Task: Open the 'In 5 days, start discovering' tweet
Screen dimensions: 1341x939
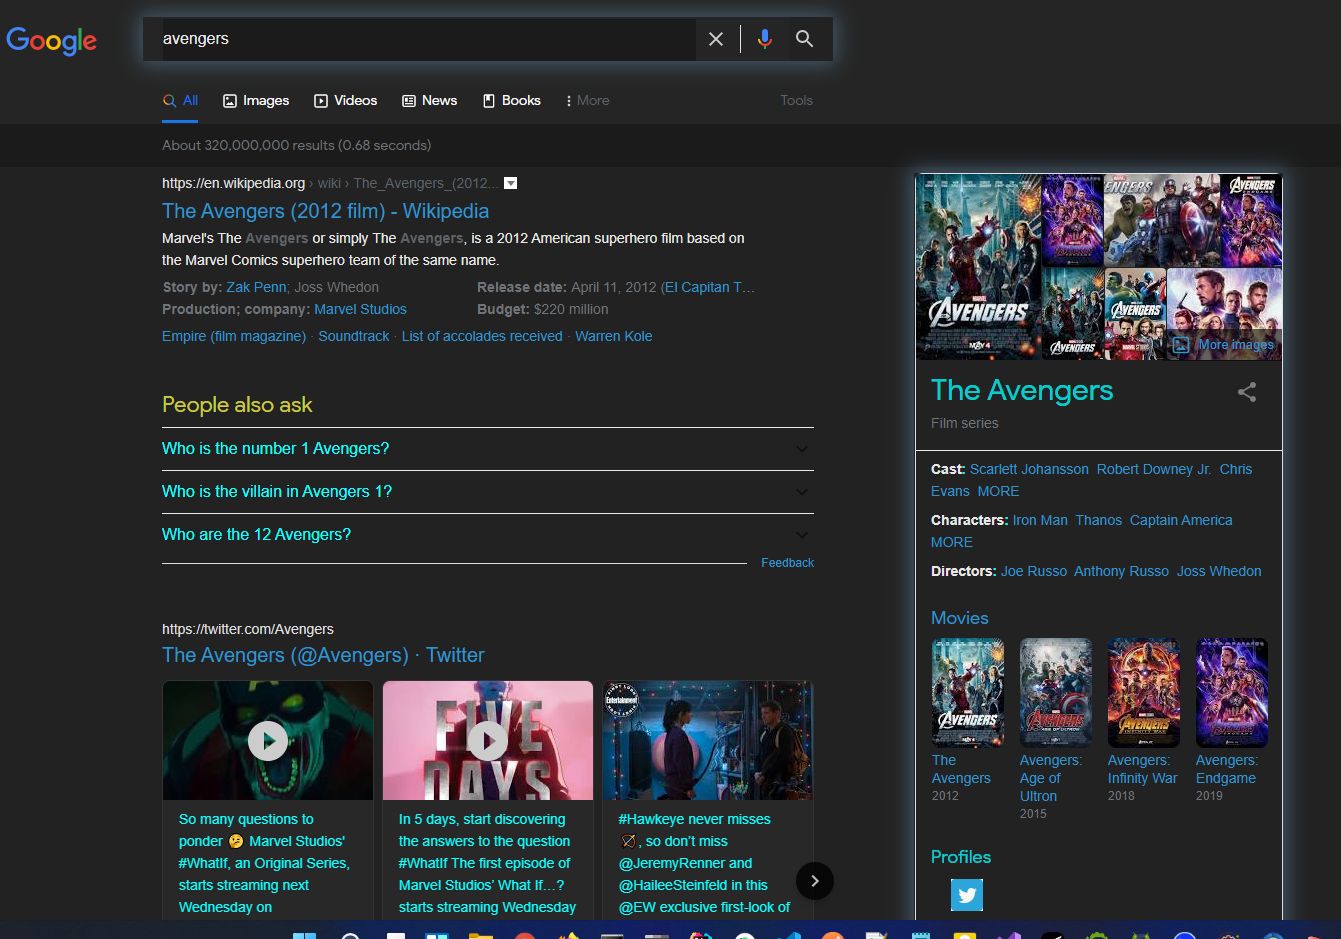Action: (x=487, y=863)
